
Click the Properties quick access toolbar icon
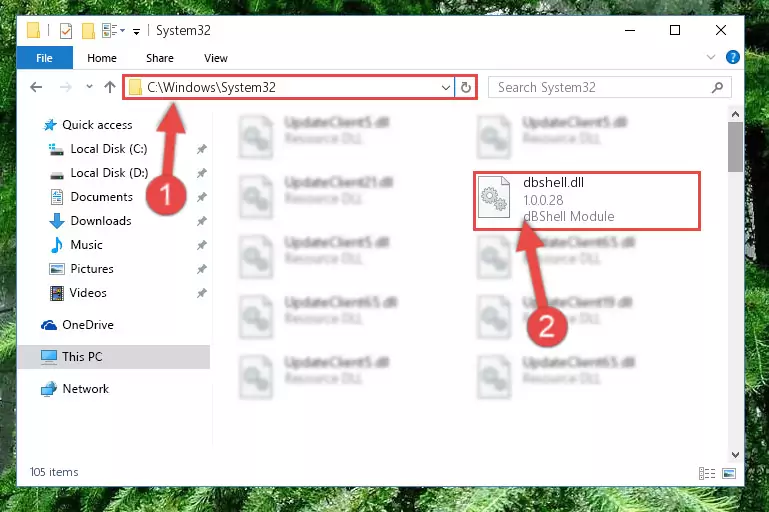66,30
